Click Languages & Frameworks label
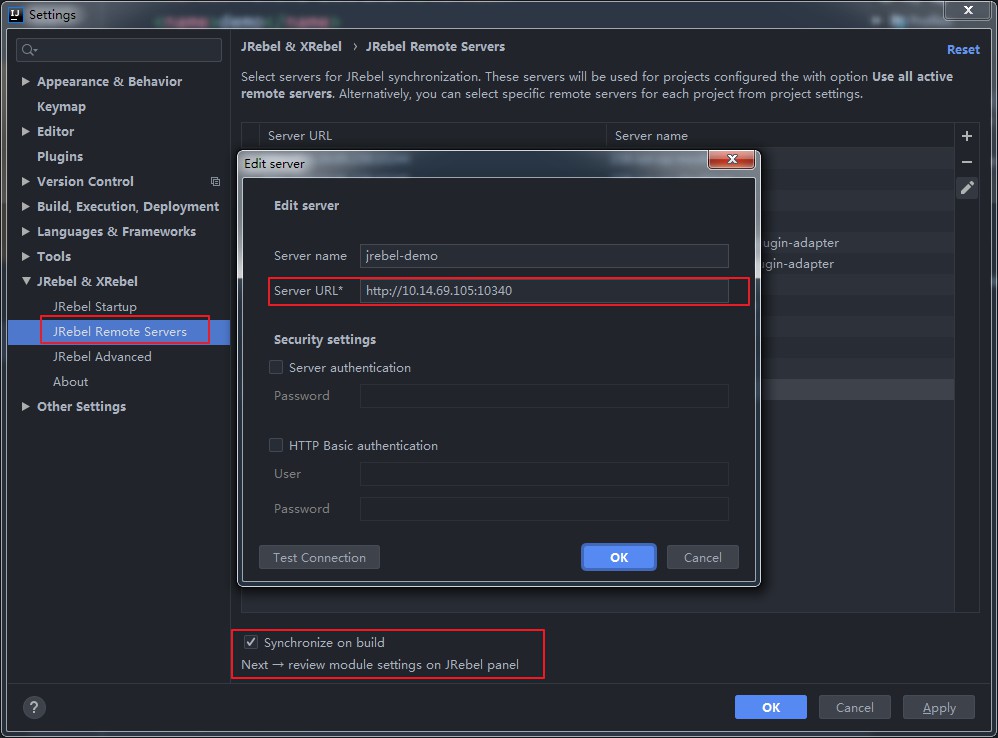The image size is (998, 738). pyautogui.click(x=116, y=232)
